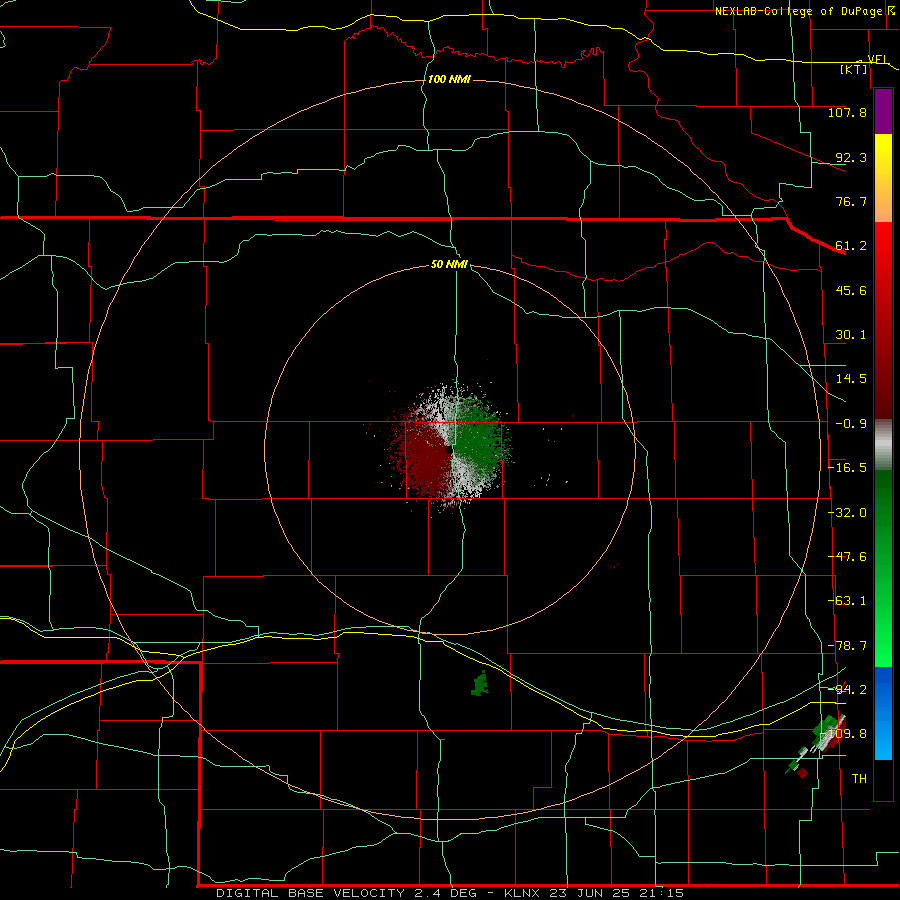
Task: Select the -0.9 scale value
Action: point(851,424)
